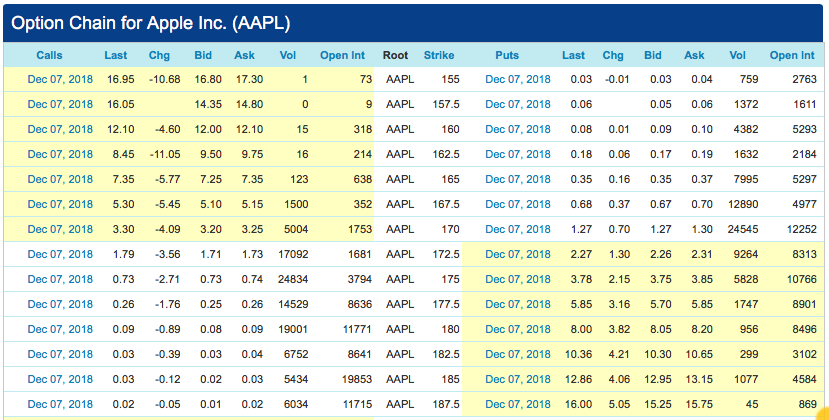
Task: Select call open interest 11715
Action: click(357, 404)
